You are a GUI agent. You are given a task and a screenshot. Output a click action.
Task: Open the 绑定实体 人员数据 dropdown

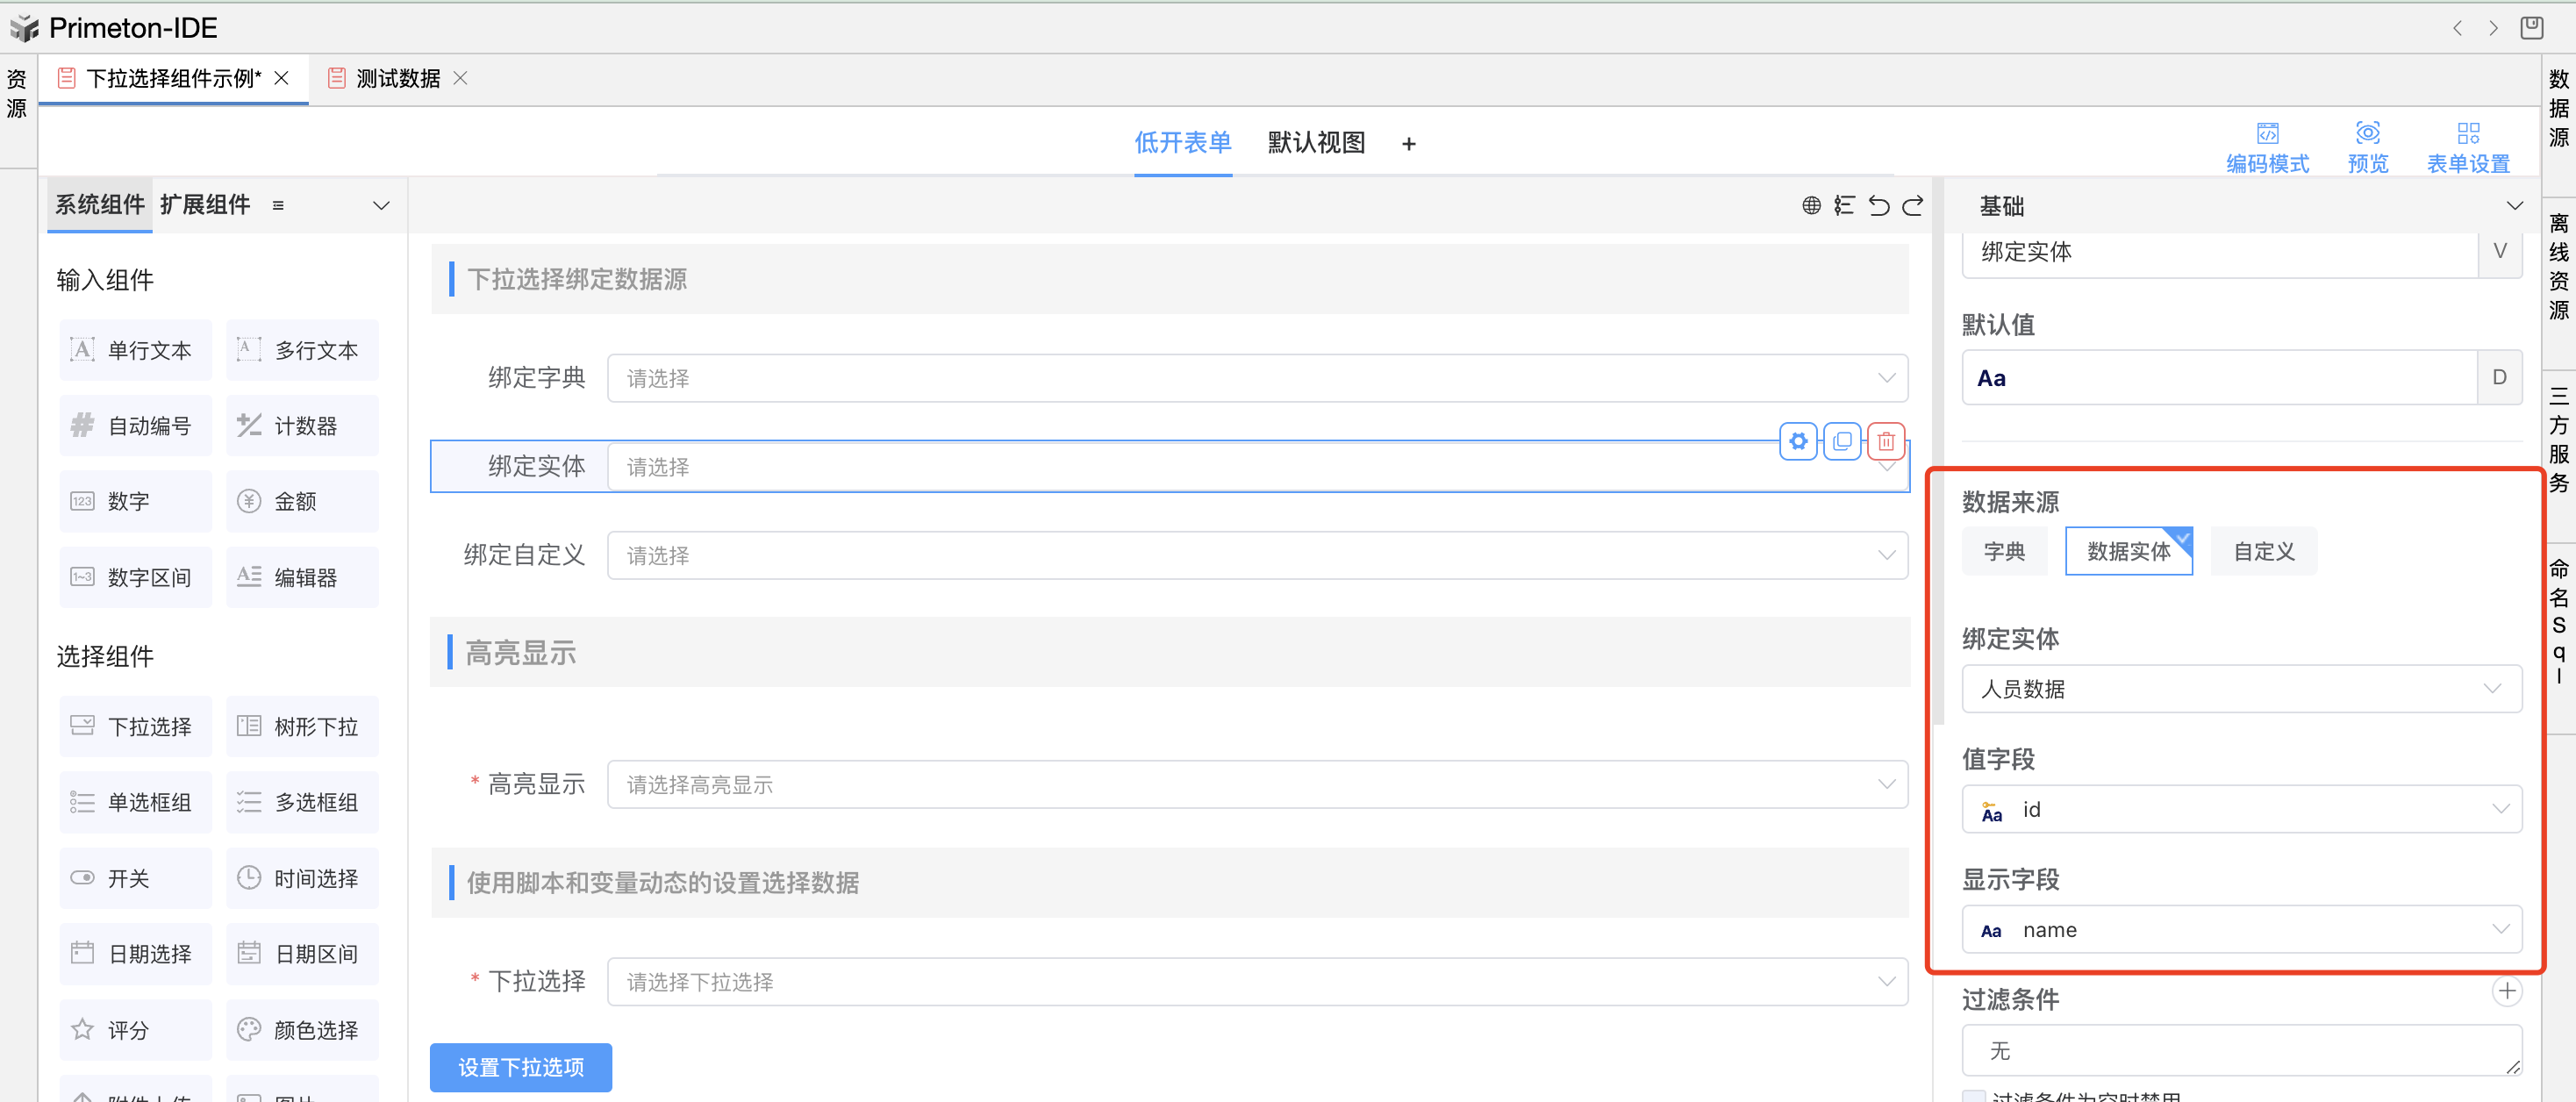click(2240, 689)
